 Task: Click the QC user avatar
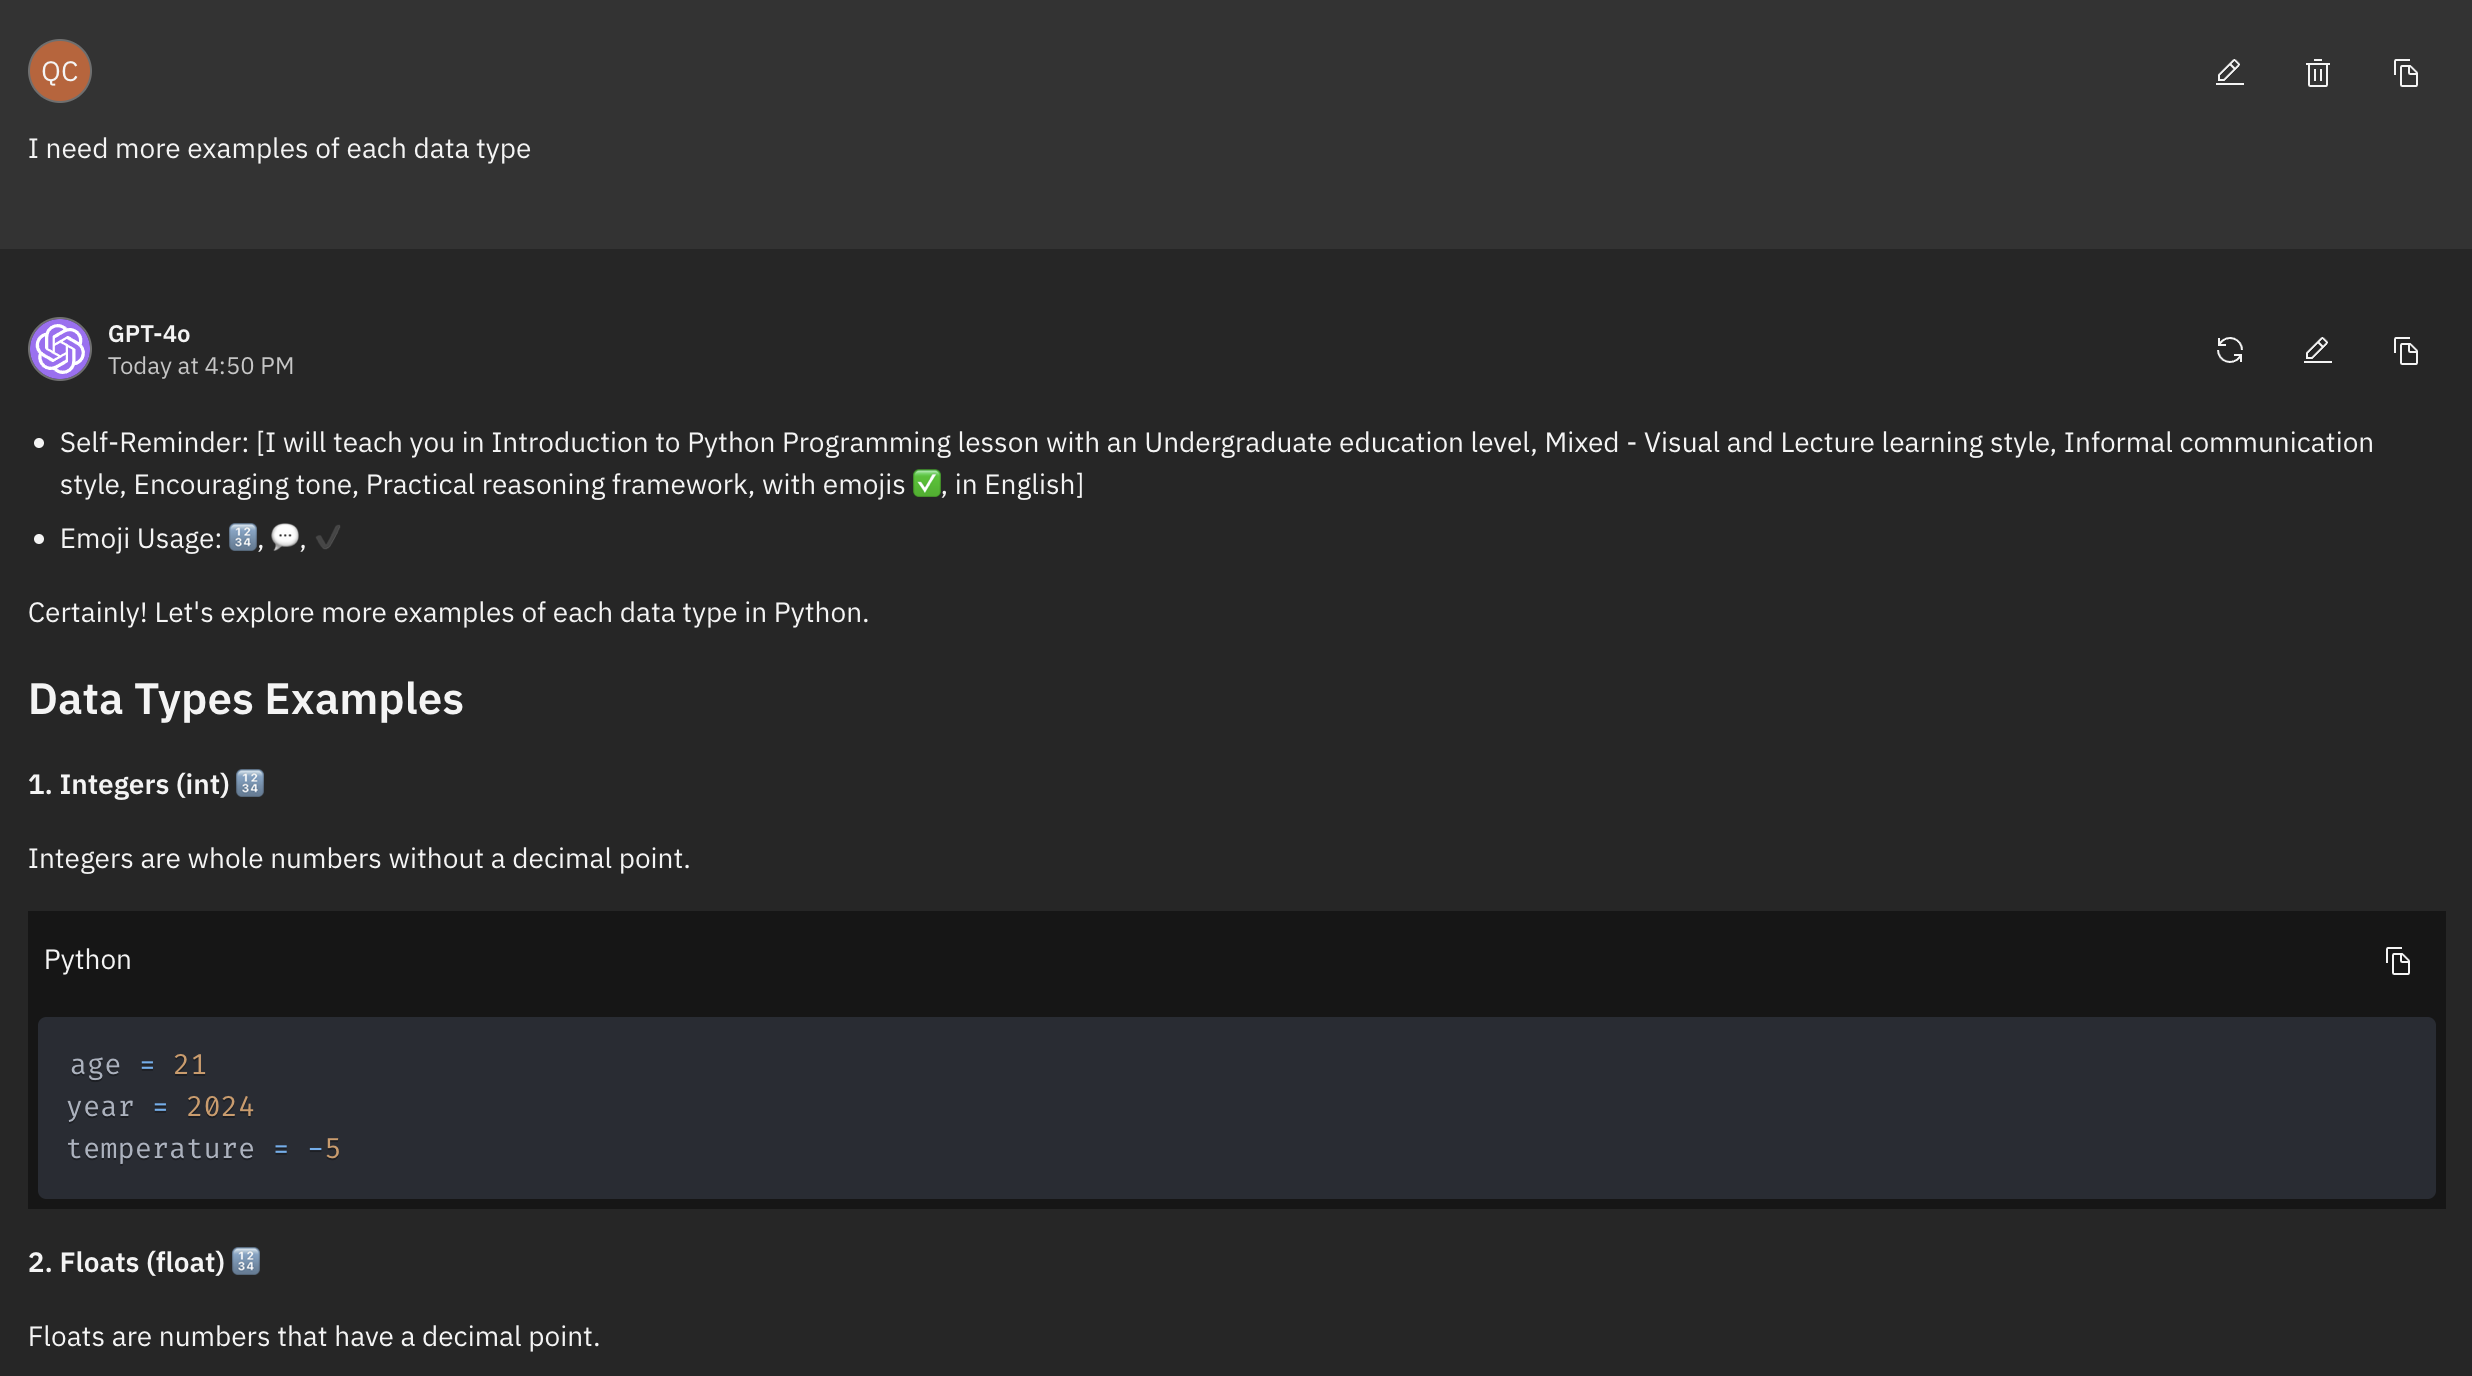[60, 71]
